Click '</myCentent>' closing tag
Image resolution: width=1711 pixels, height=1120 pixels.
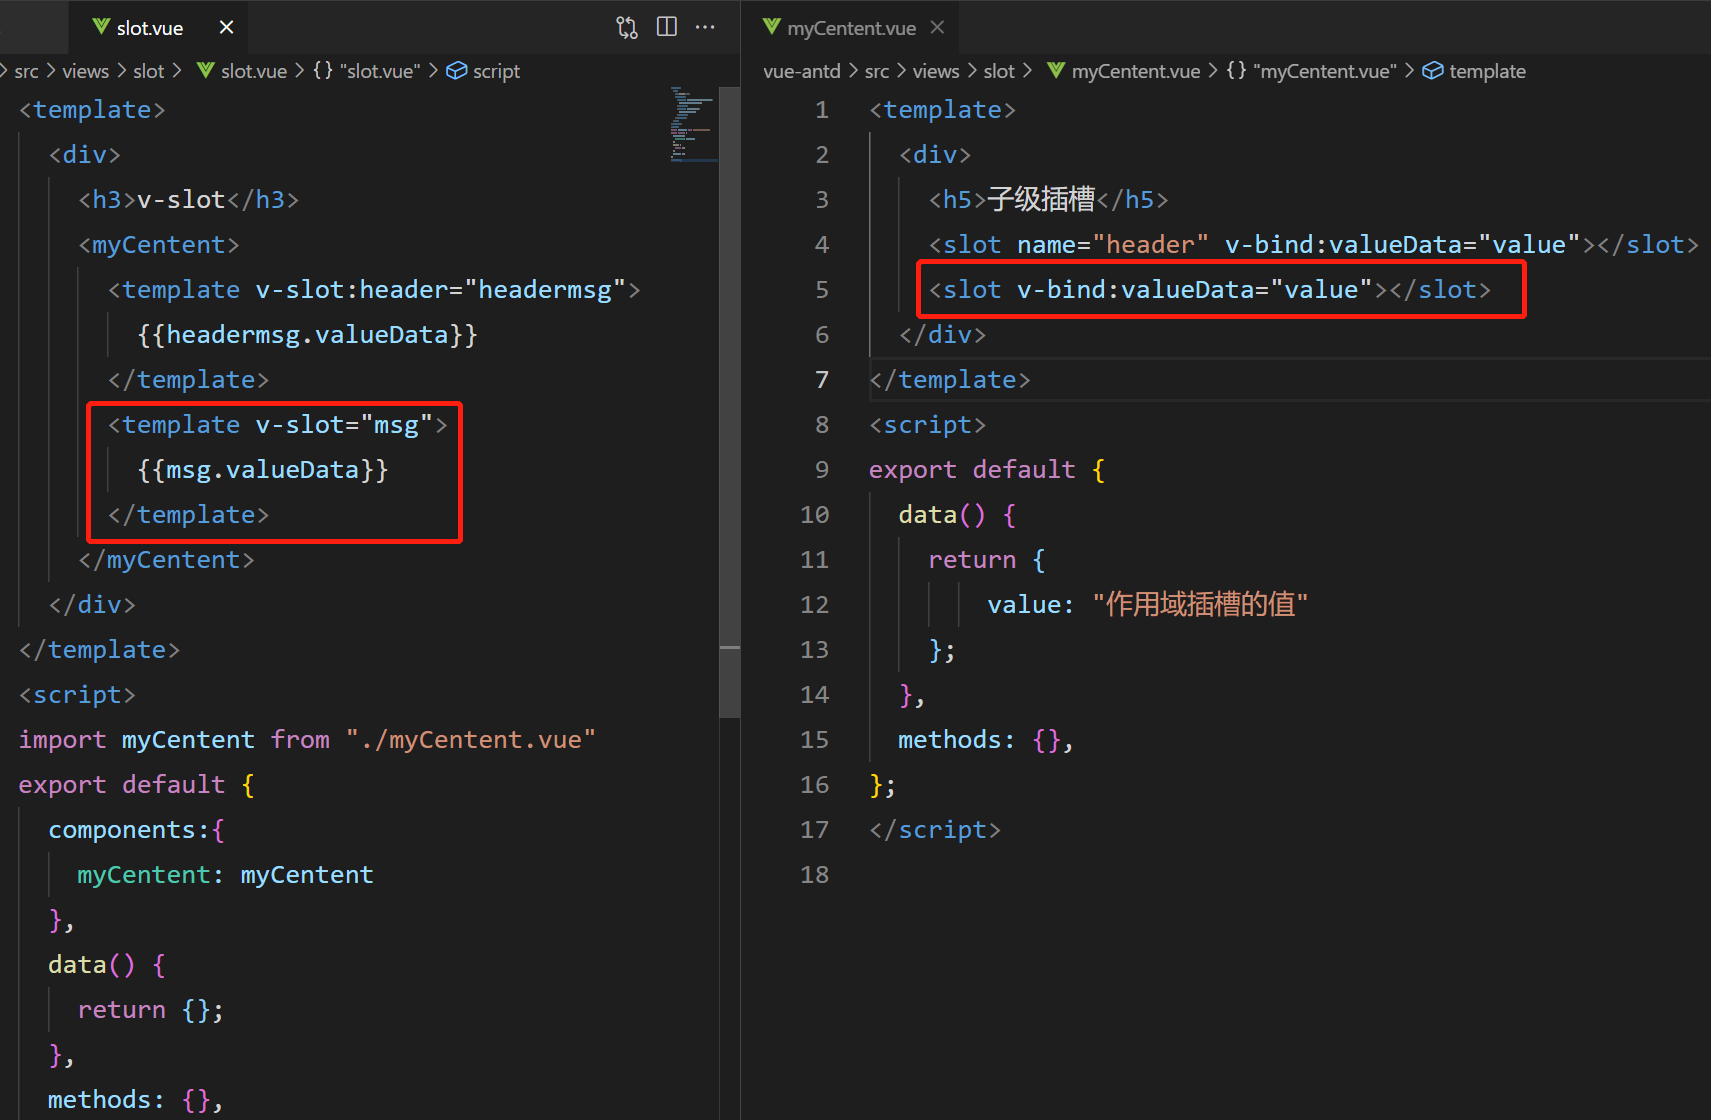tap(166, 560)
